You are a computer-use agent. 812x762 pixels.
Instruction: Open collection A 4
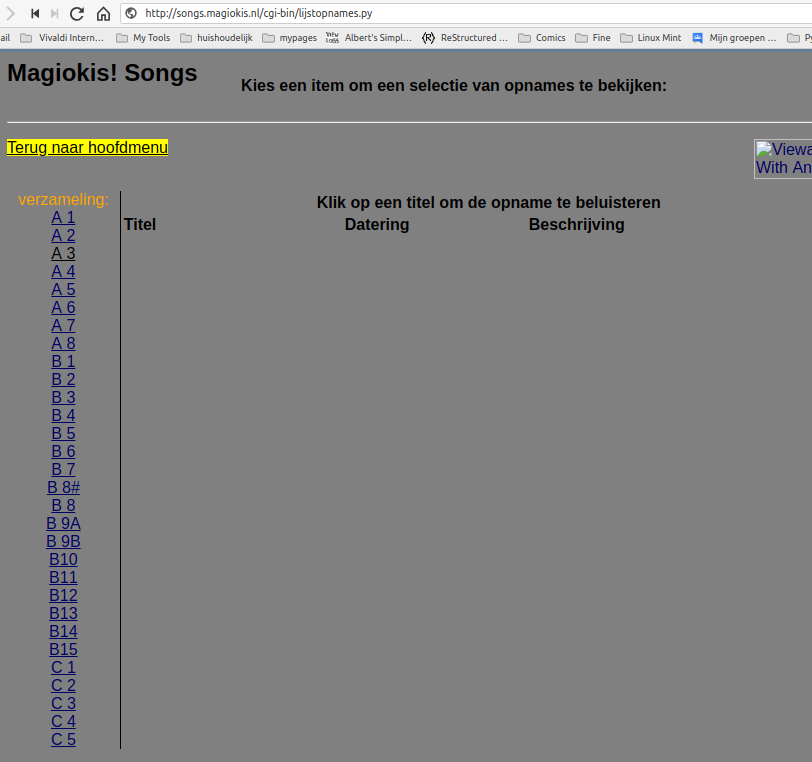point(63,271)
